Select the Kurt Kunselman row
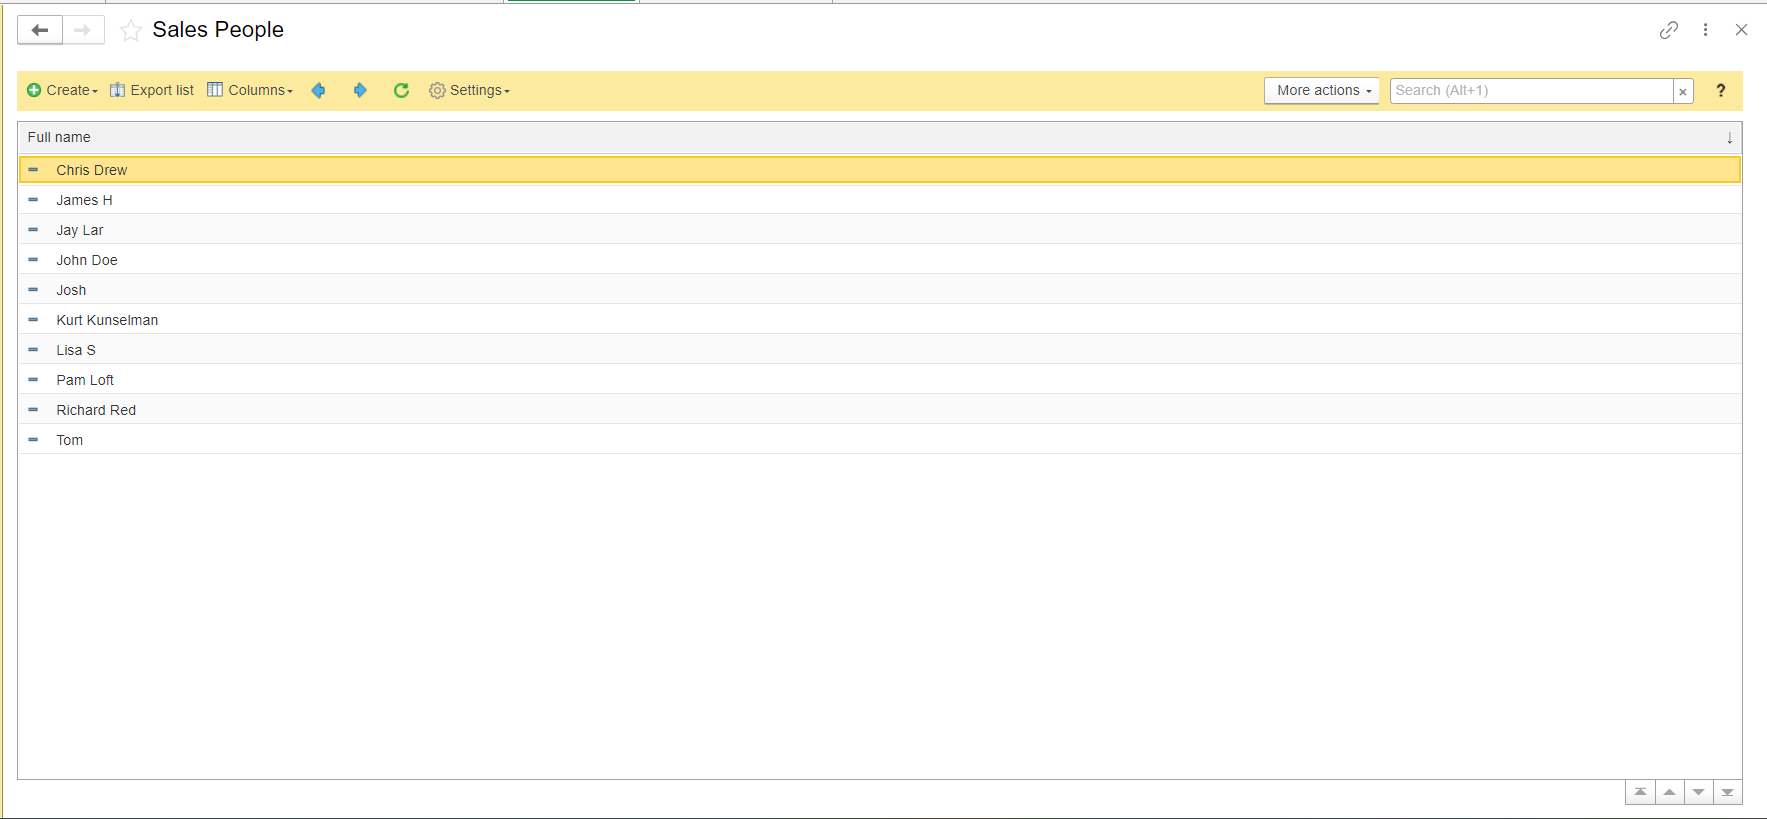The width and height of the screenshot is (1767, 819). point(107,320)
